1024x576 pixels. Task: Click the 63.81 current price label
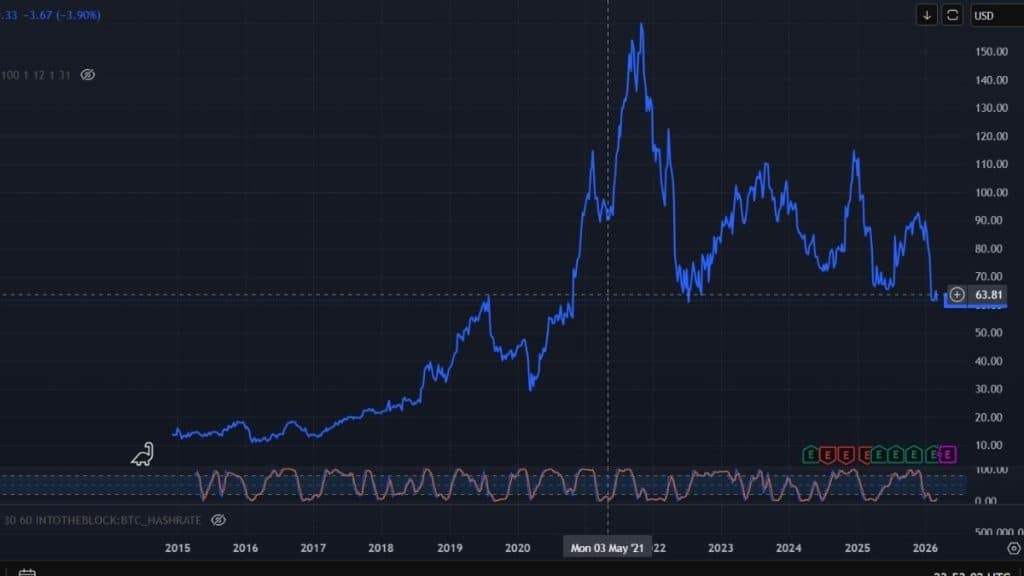pyautogui.click(x=989, y=294)
